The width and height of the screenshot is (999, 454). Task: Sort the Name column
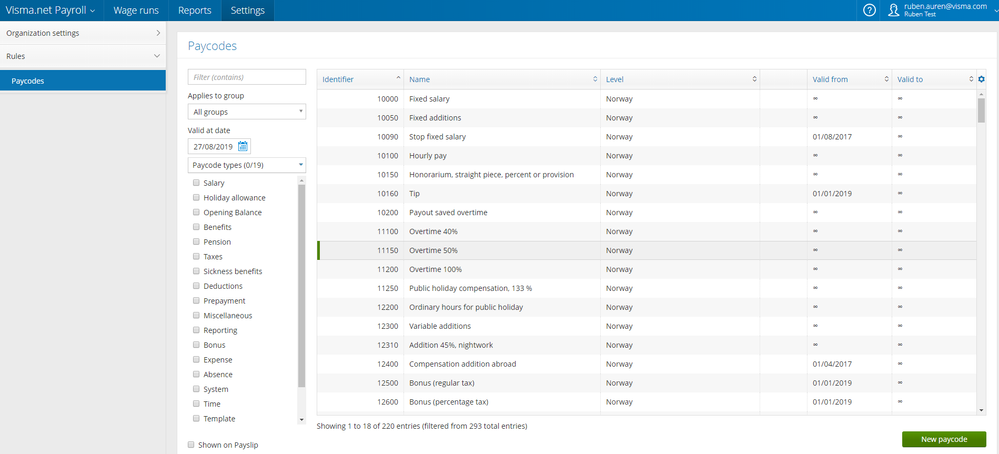coord(595,80)
